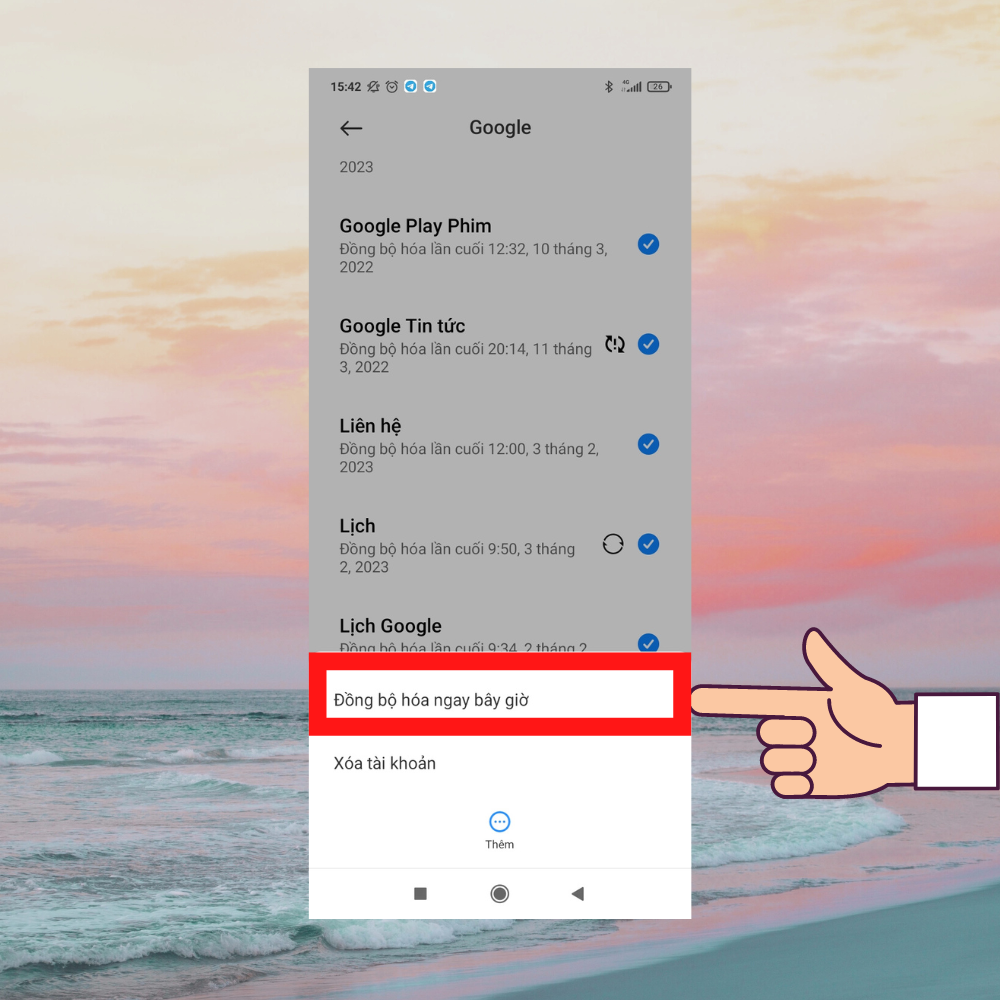Toggle the Google Tin tức sync checkbox
This screenshot has height=1000, width=1000.
click(x=648, y=344)
